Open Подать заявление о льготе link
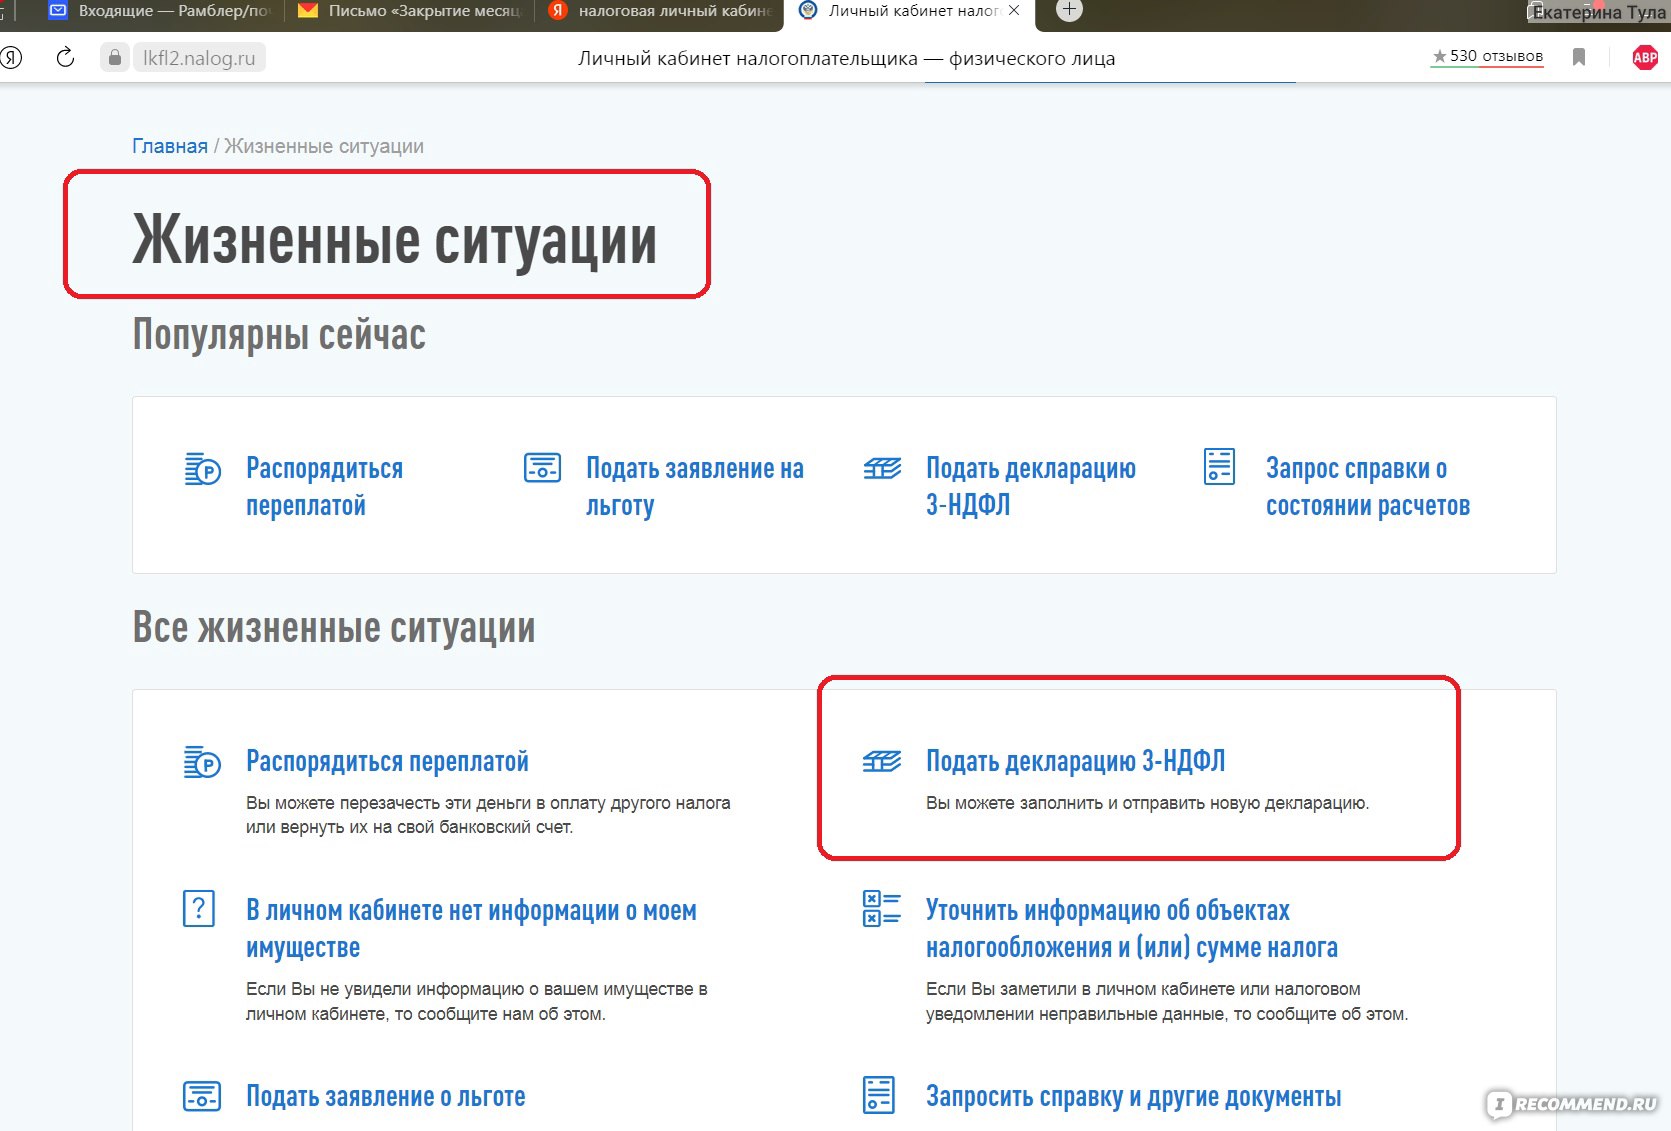Image resolution: width=1671 pixels, height=1131 pixels. [385, 1097]
